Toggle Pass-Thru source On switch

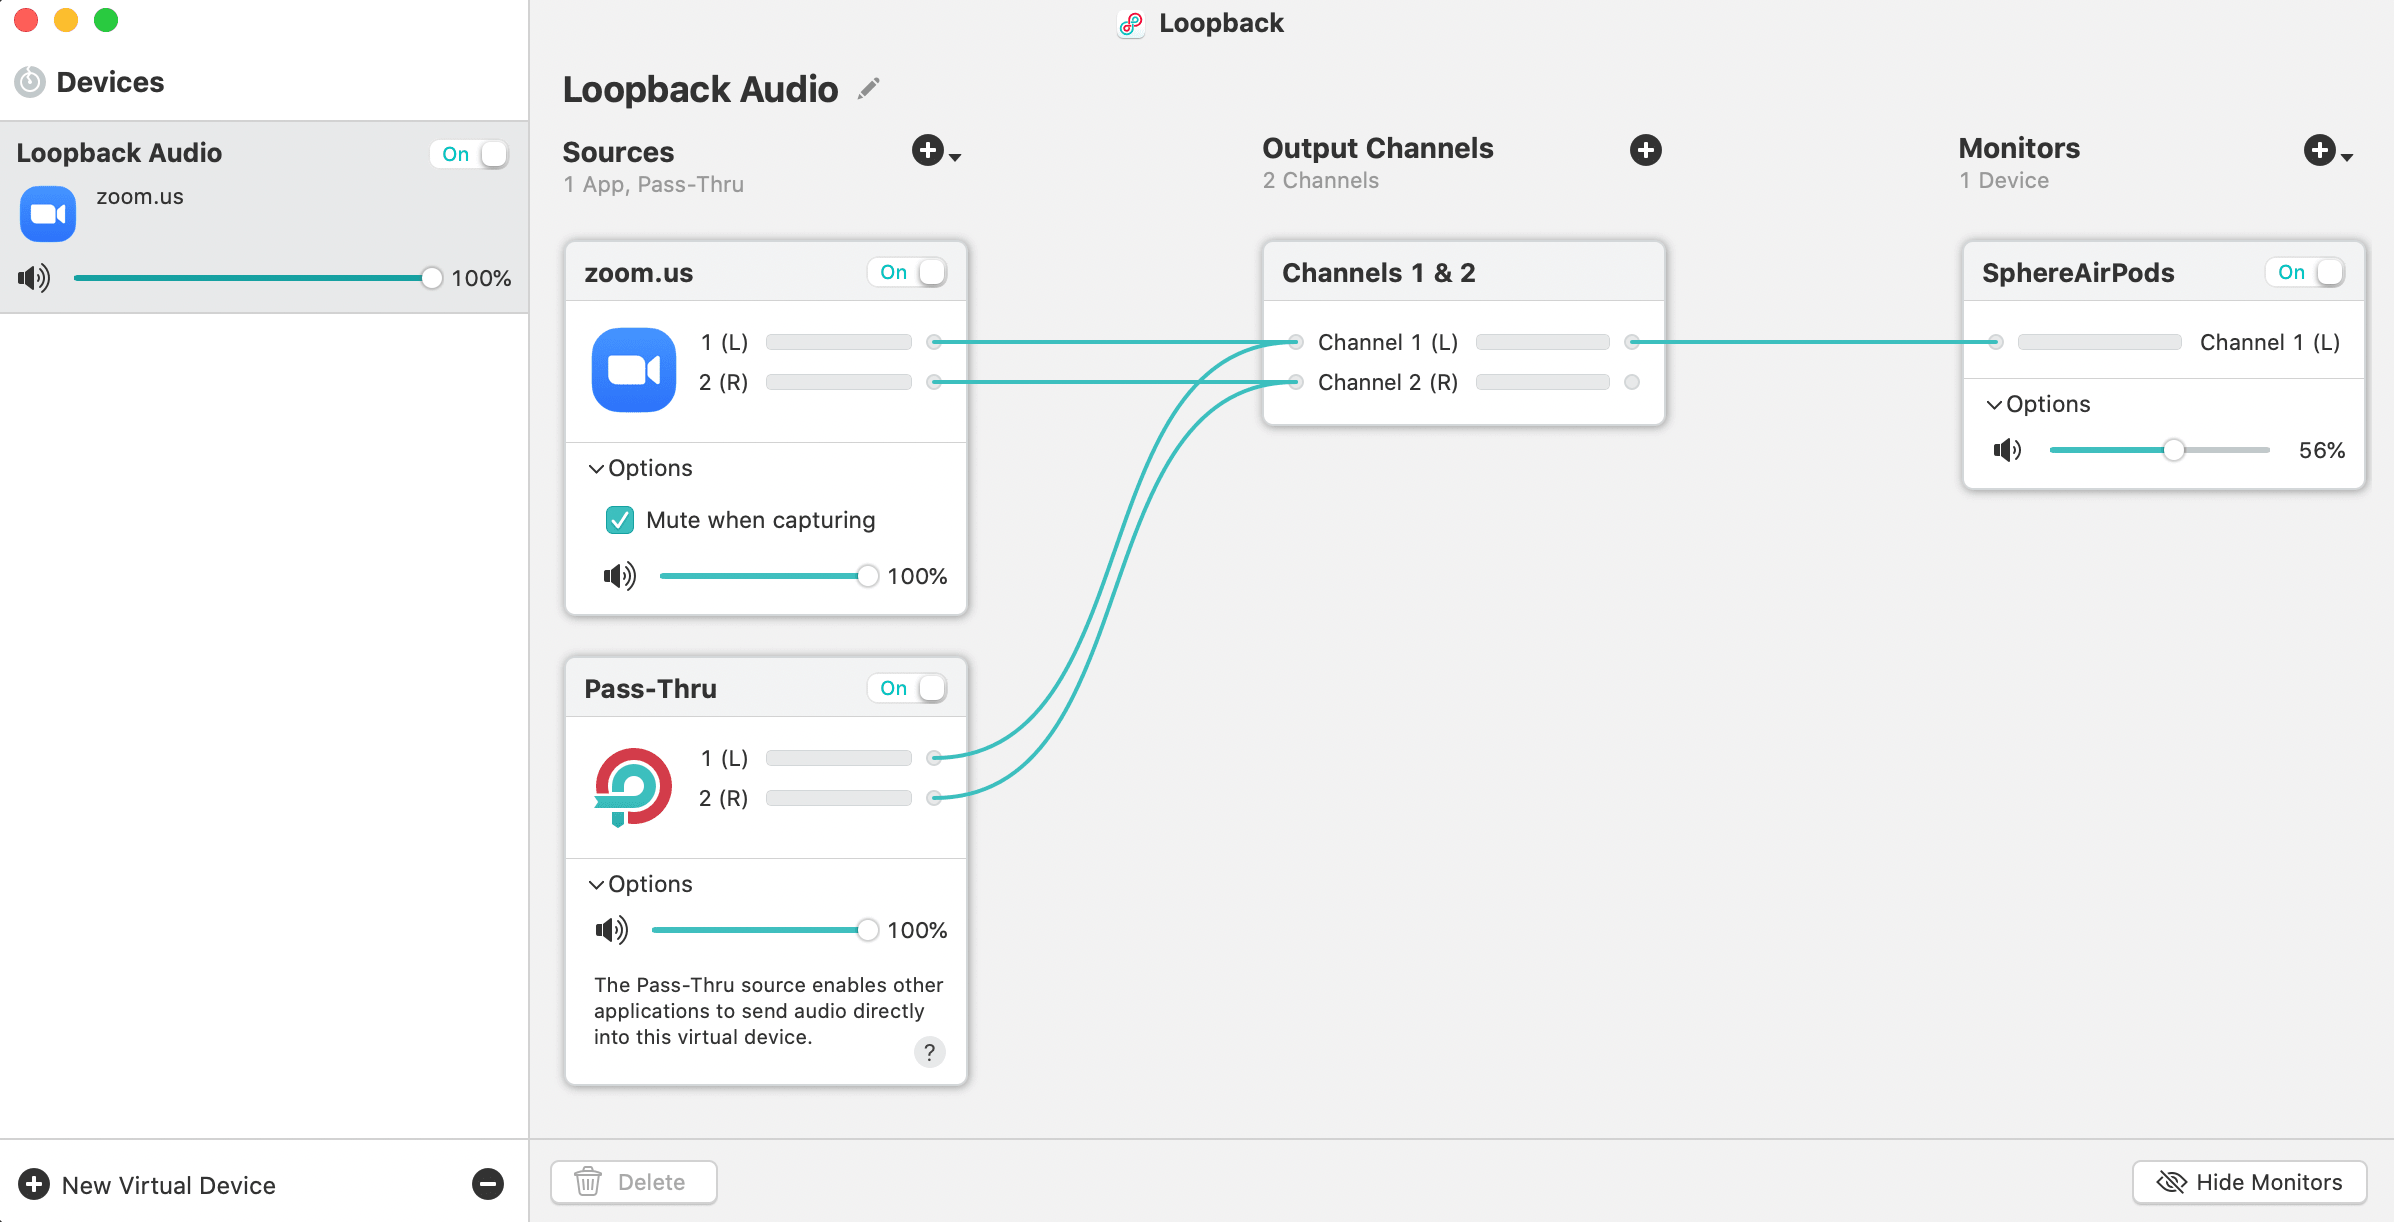pyautogui.click(x=907, y=688)
